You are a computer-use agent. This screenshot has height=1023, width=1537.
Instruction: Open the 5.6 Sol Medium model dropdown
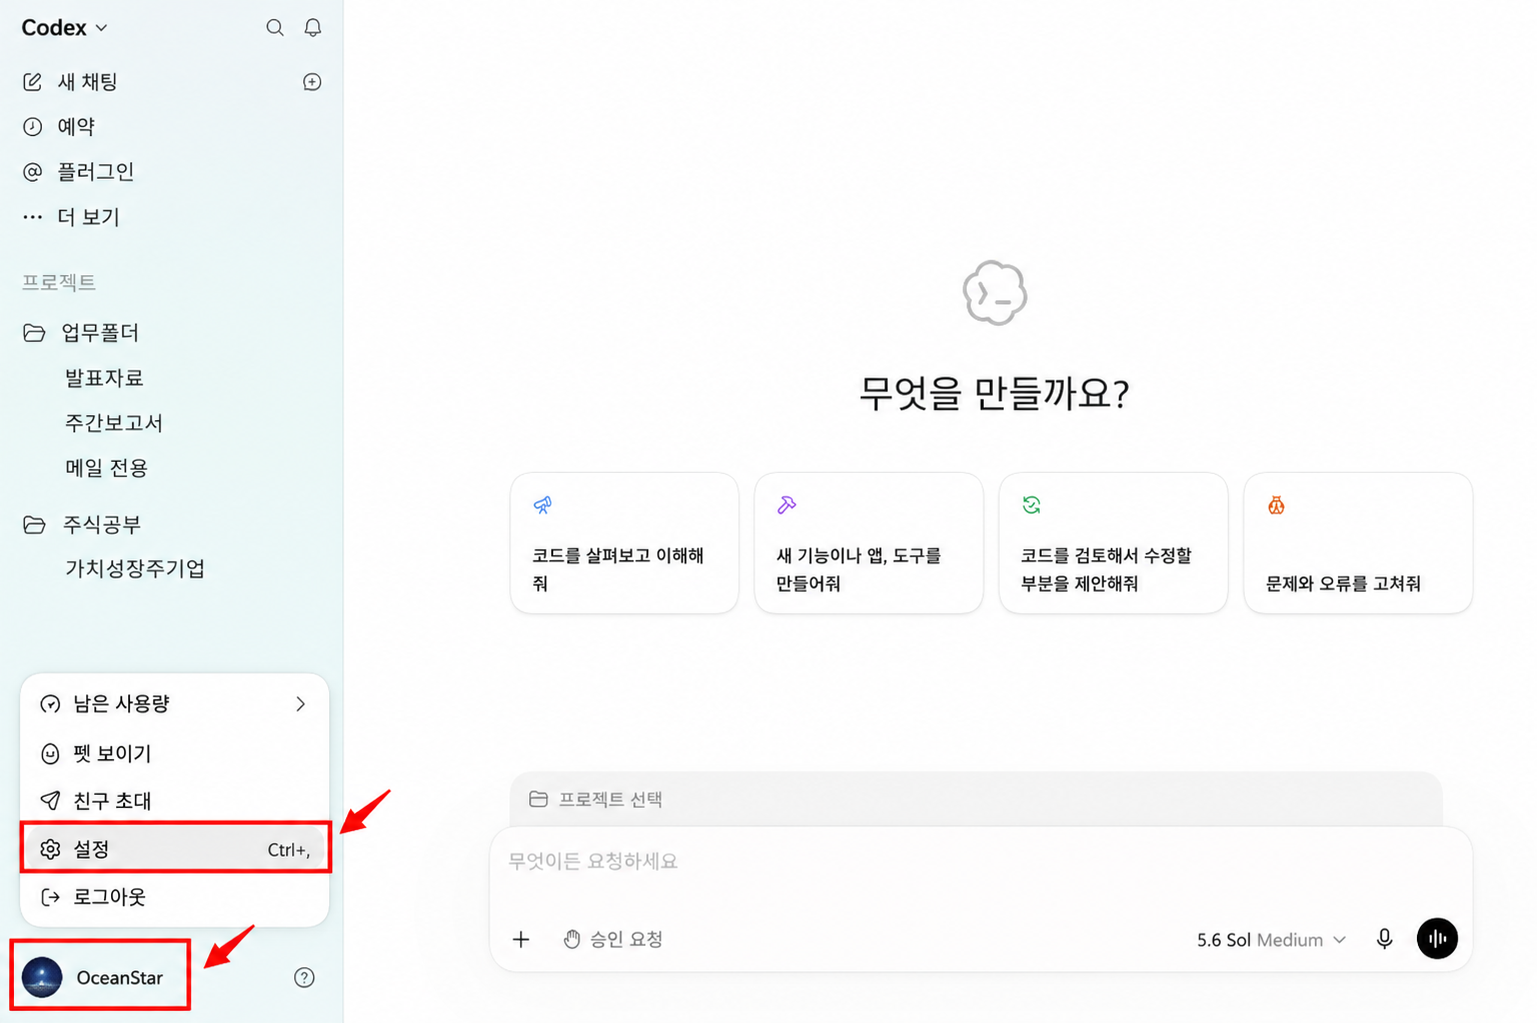click(x=1272, y=940)
